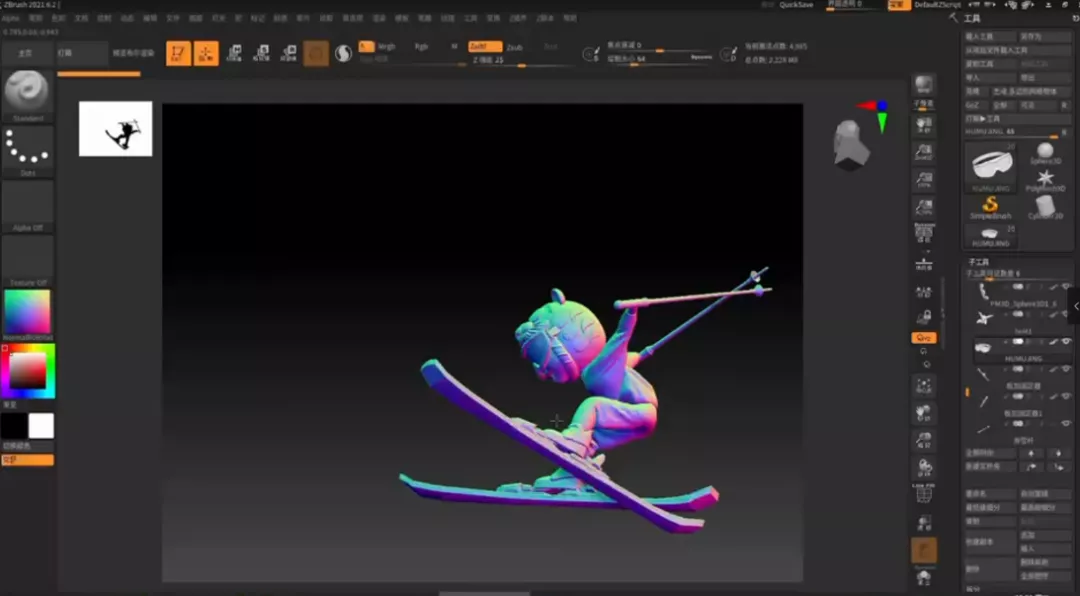The width and height of the screenshot is (1080, 596).
Task: Choose the Cylinder3D tool
Action: 1045,207
